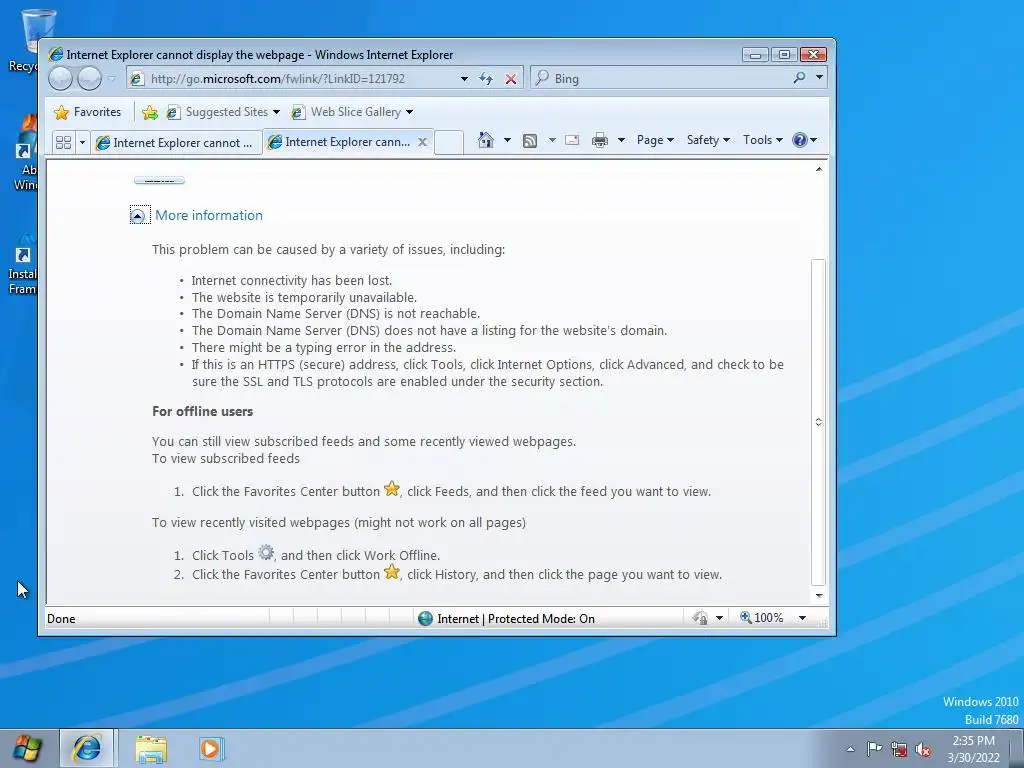The image size is (1024, 768).
Task: Click the 100% zoom level button
Action: click(761, 618)
